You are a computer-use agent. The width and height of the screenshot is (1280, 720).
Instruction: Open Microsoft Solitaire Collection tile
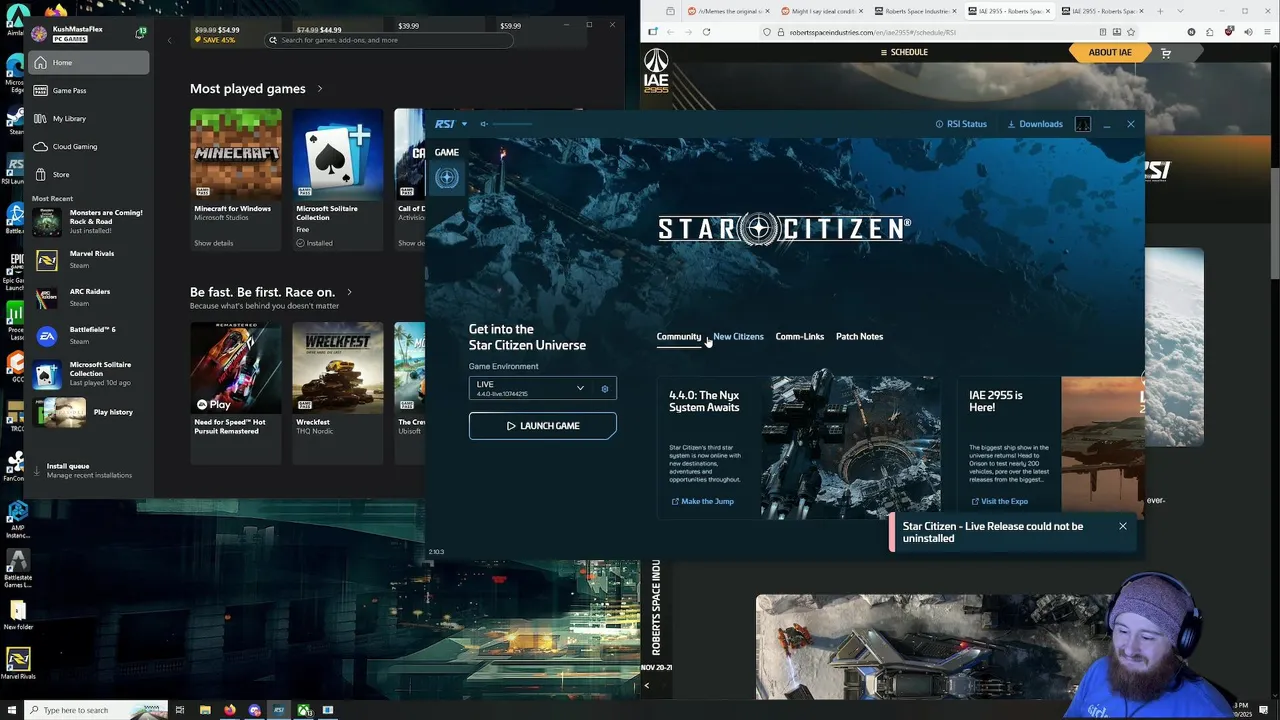click(337, 179)
